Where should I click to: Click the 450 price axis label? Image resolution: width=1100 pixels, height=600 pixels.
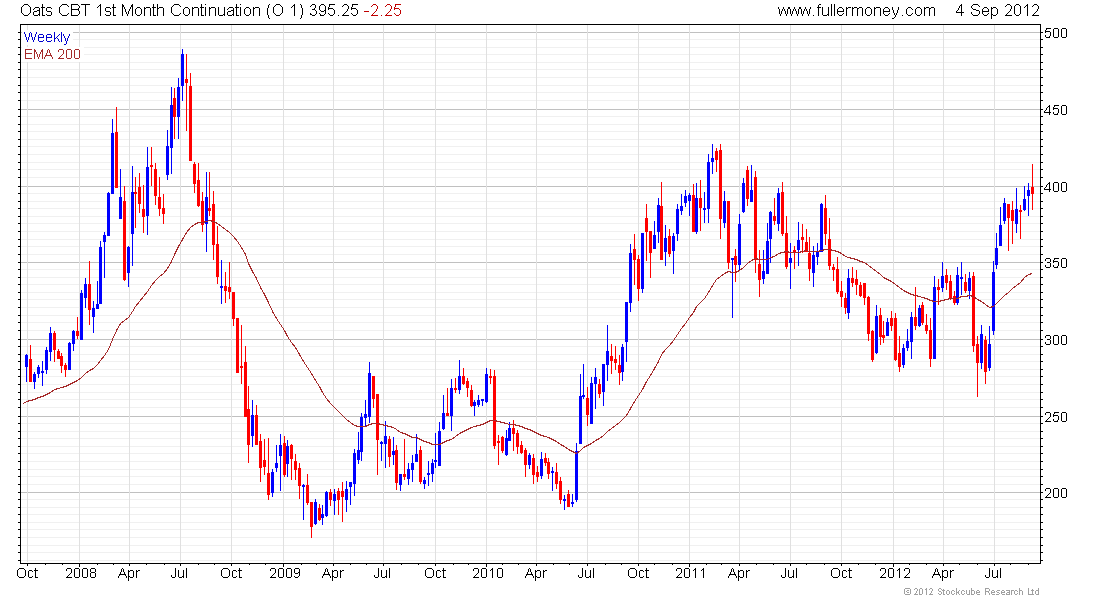(x=1056, y=110)
